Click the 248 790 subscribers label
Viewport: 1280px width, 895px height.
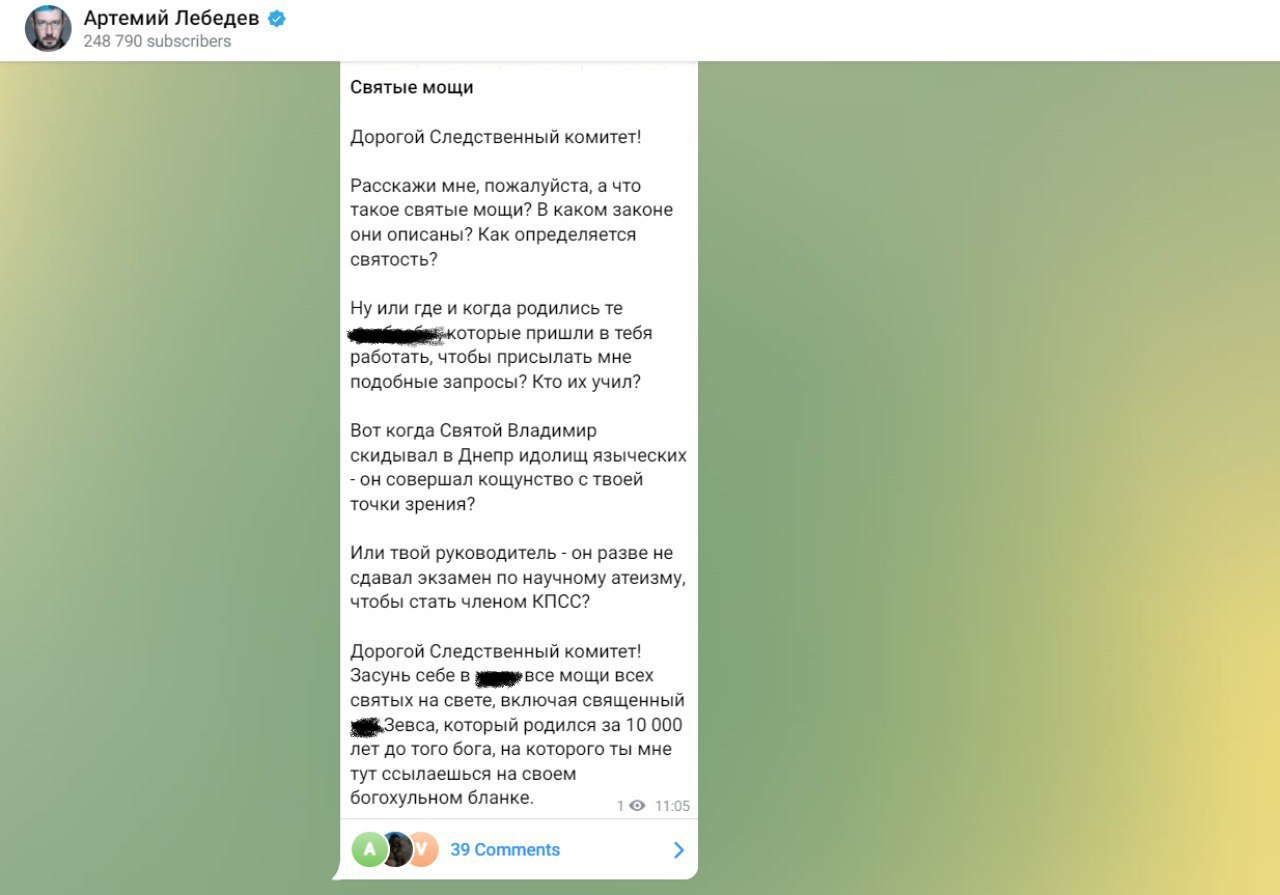[x=157, y=41]
